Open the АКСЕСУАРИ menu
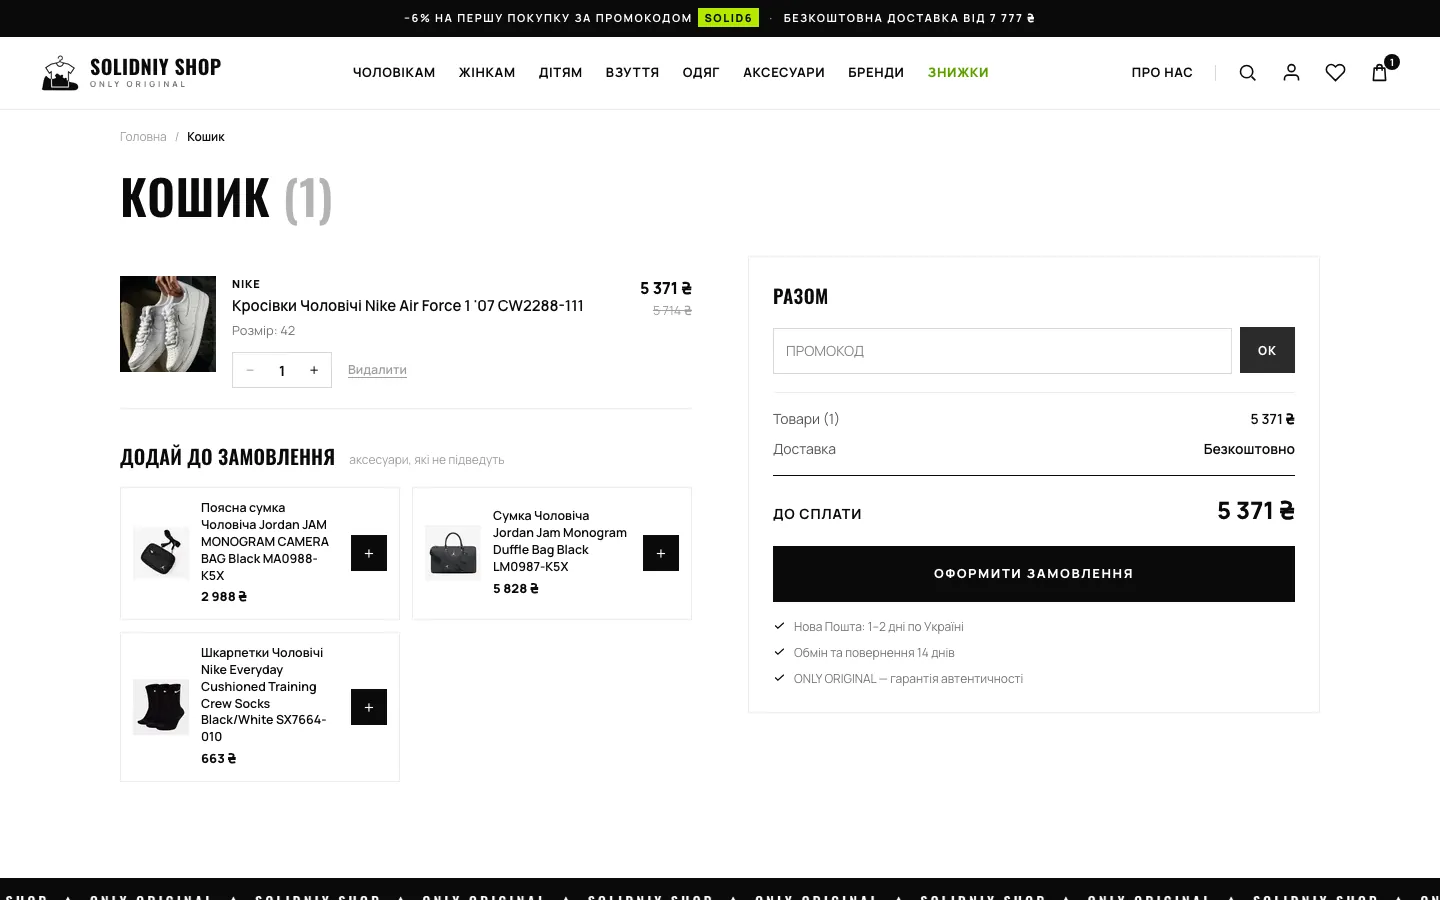Screen dimensions: 1440x900 784,73
